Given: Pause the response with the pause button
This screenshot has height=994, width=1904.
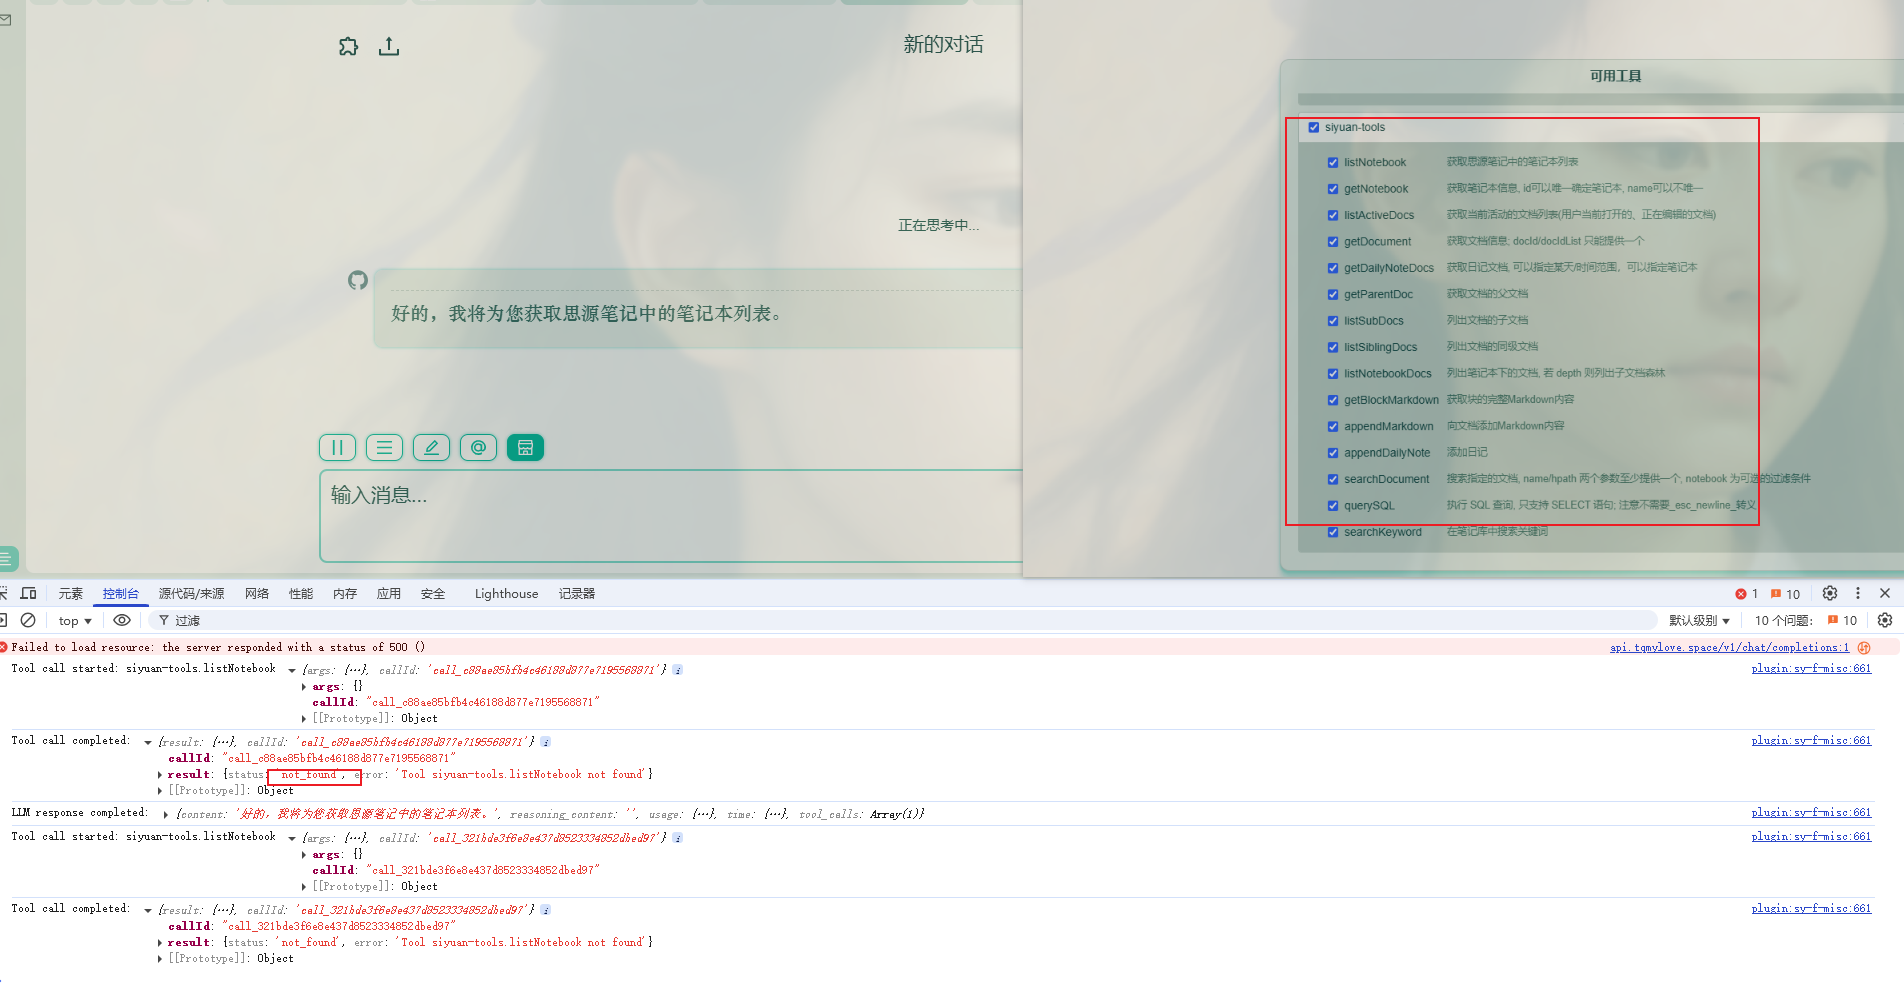Looking at the screenshot, I should 338,448.
